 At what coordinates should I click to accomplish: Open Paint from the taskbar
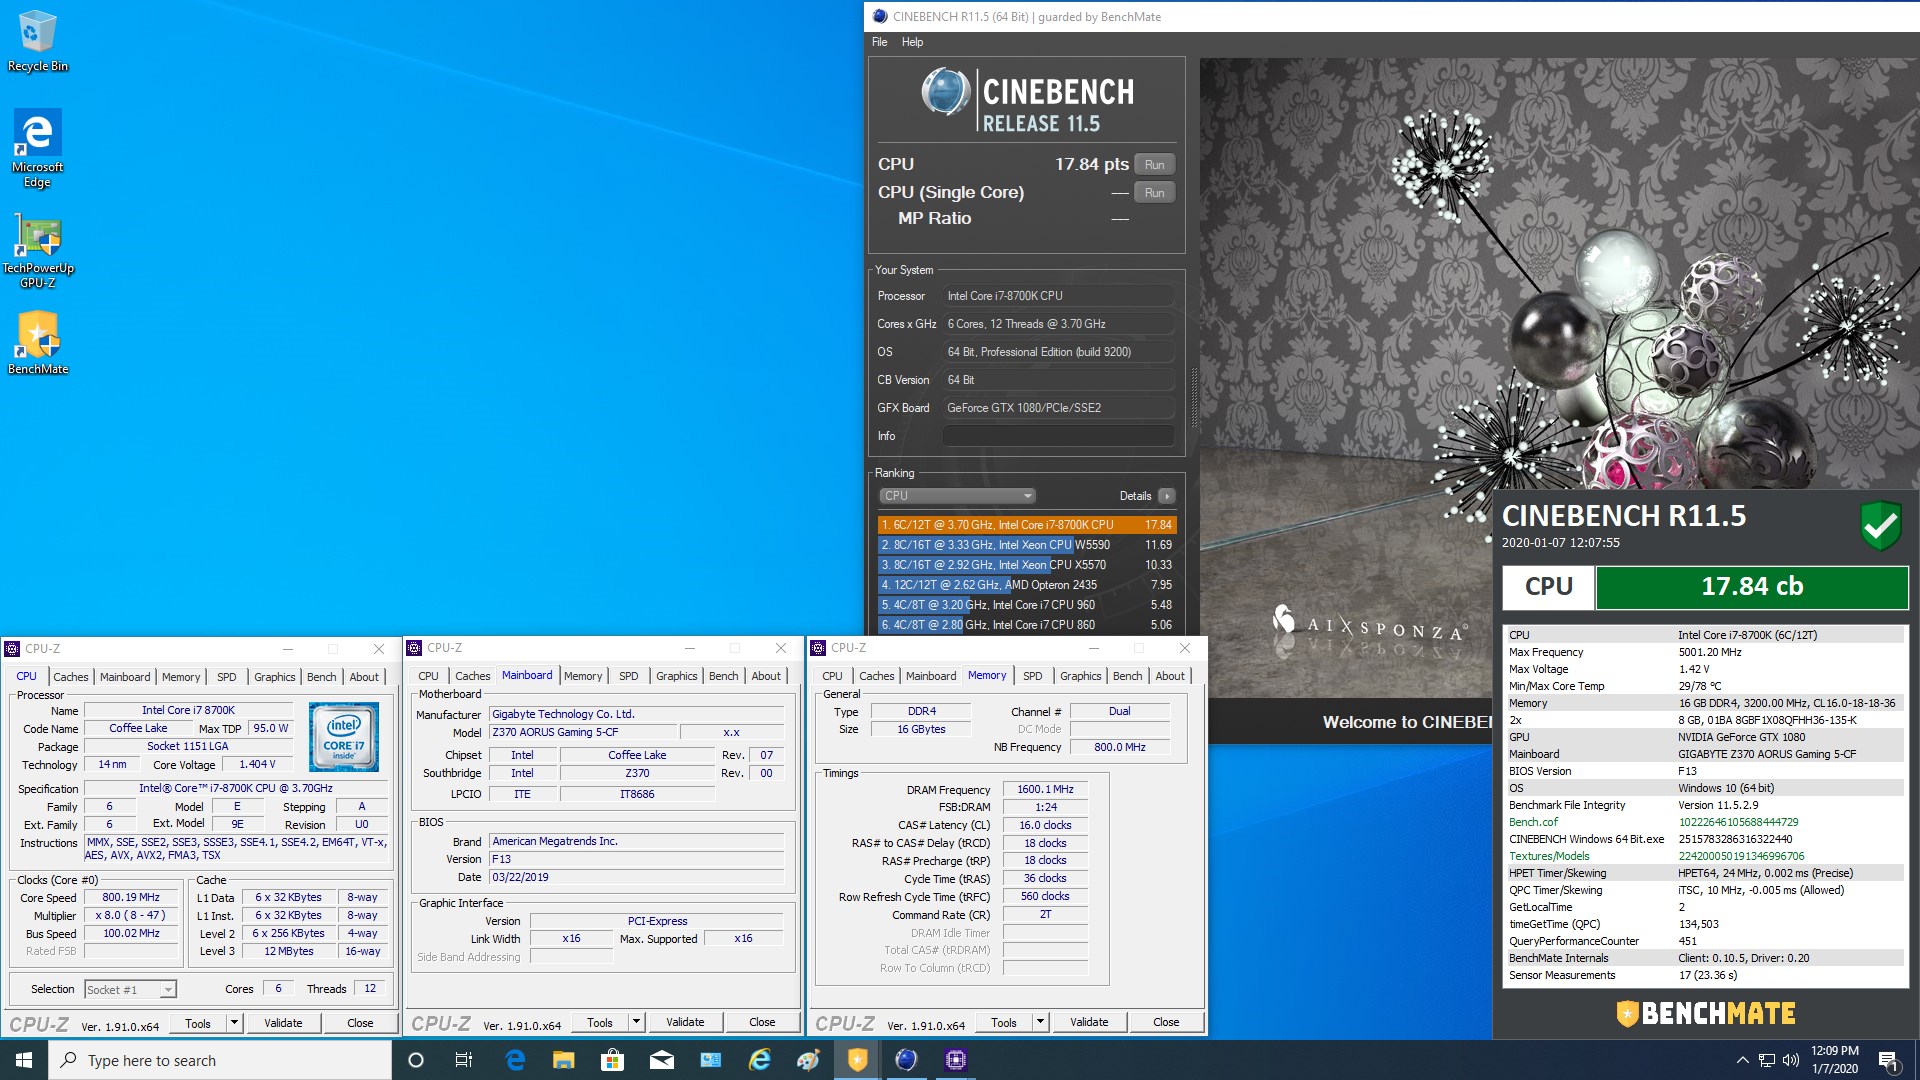click(808, 1060)
